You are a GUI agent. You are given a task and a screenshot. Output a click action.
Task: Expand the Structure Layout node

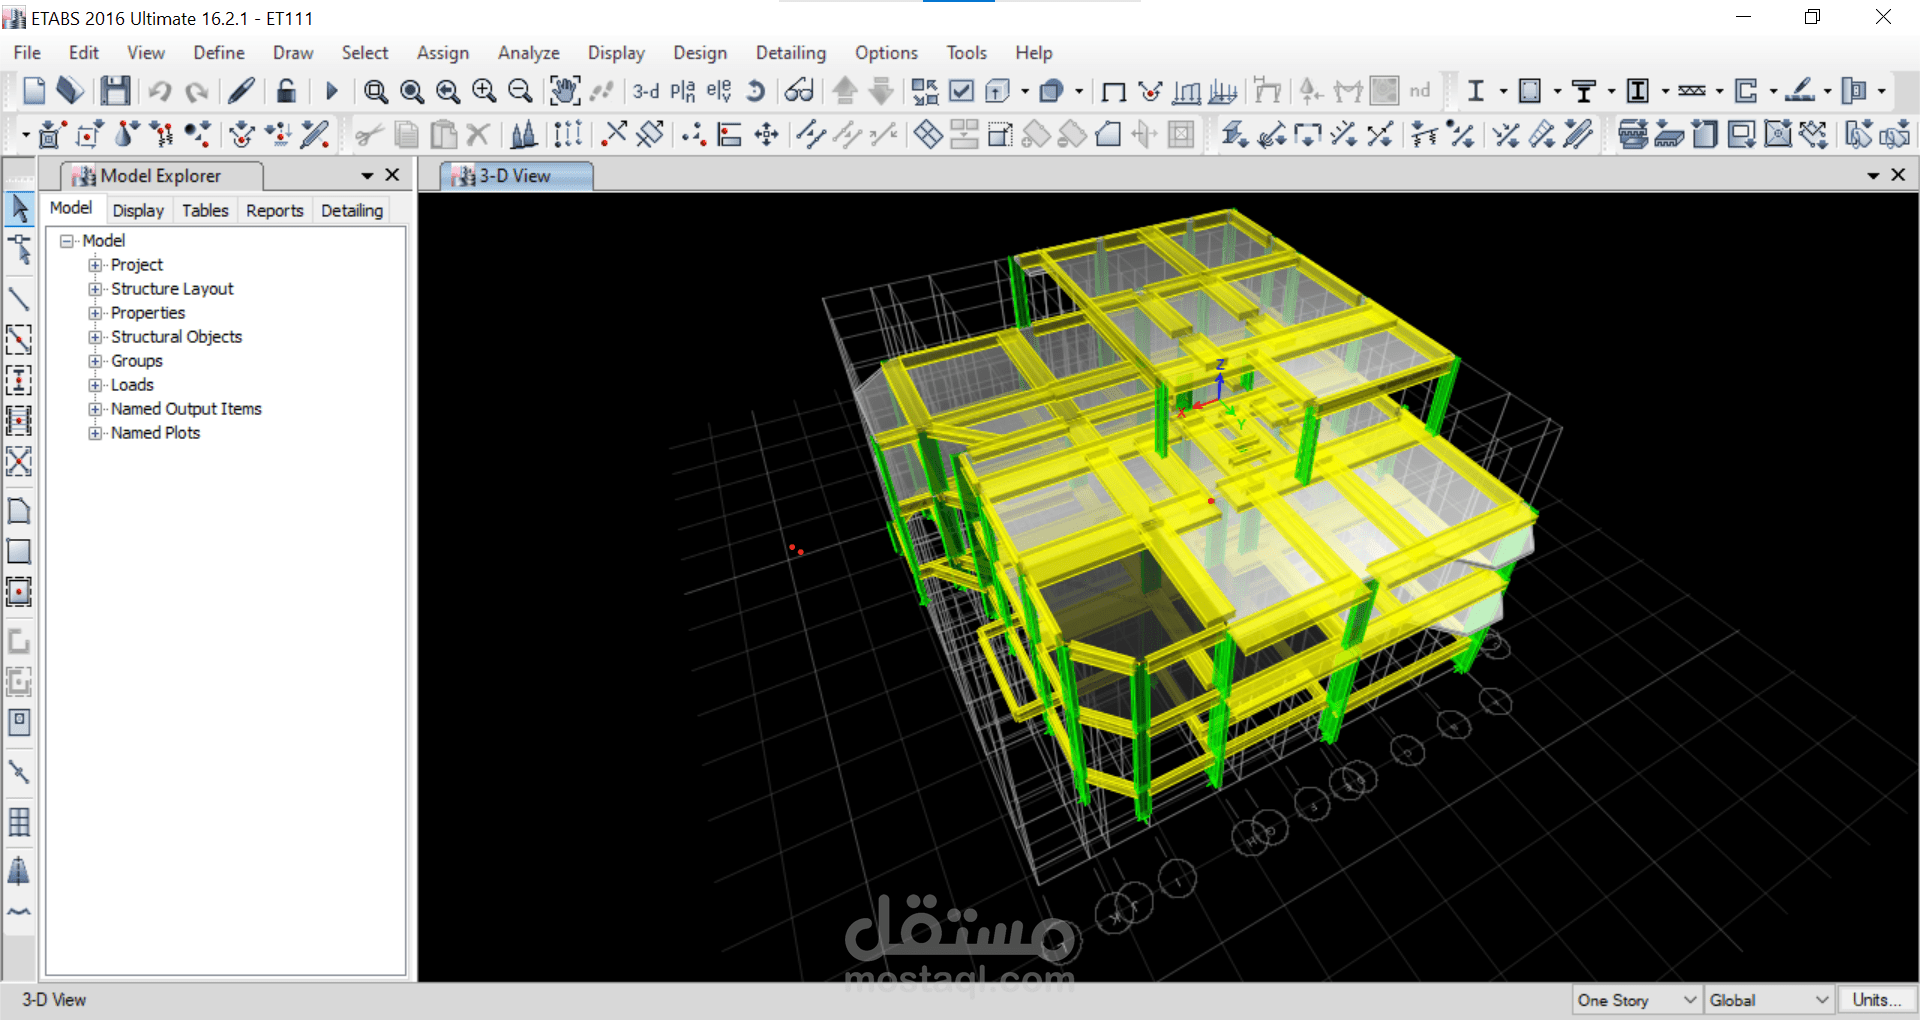[x=95, y=289]
